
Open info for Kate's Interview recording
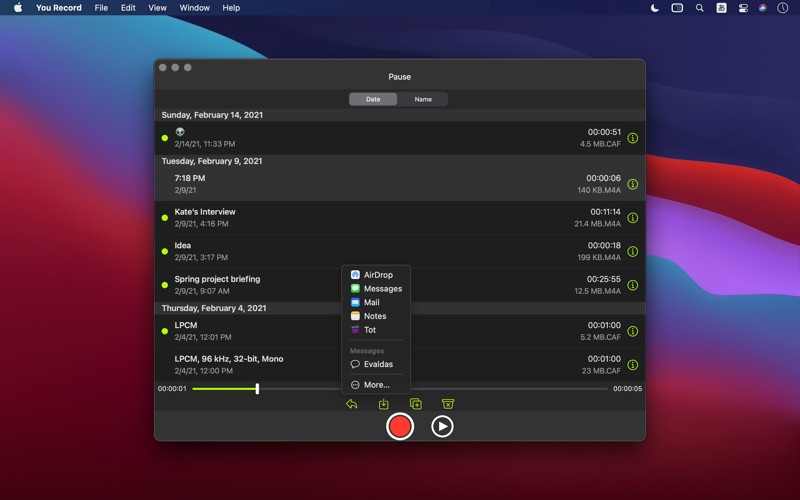632,218
